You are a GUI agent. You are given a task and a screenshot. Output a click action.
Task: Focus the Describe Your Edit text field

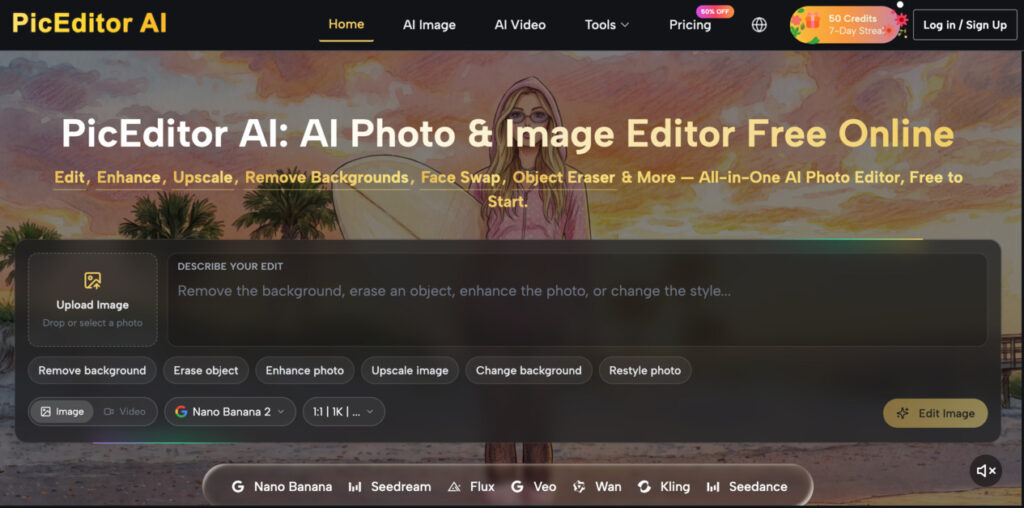(577, 300)
